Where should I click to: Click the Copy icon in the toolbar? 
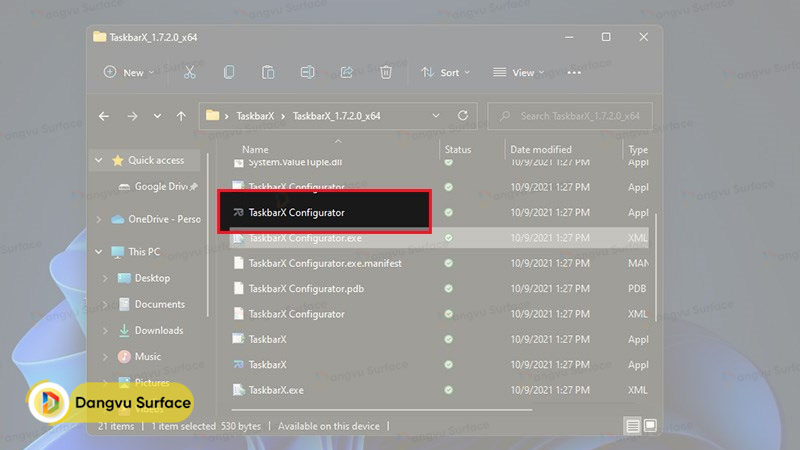tap(229, 72)
